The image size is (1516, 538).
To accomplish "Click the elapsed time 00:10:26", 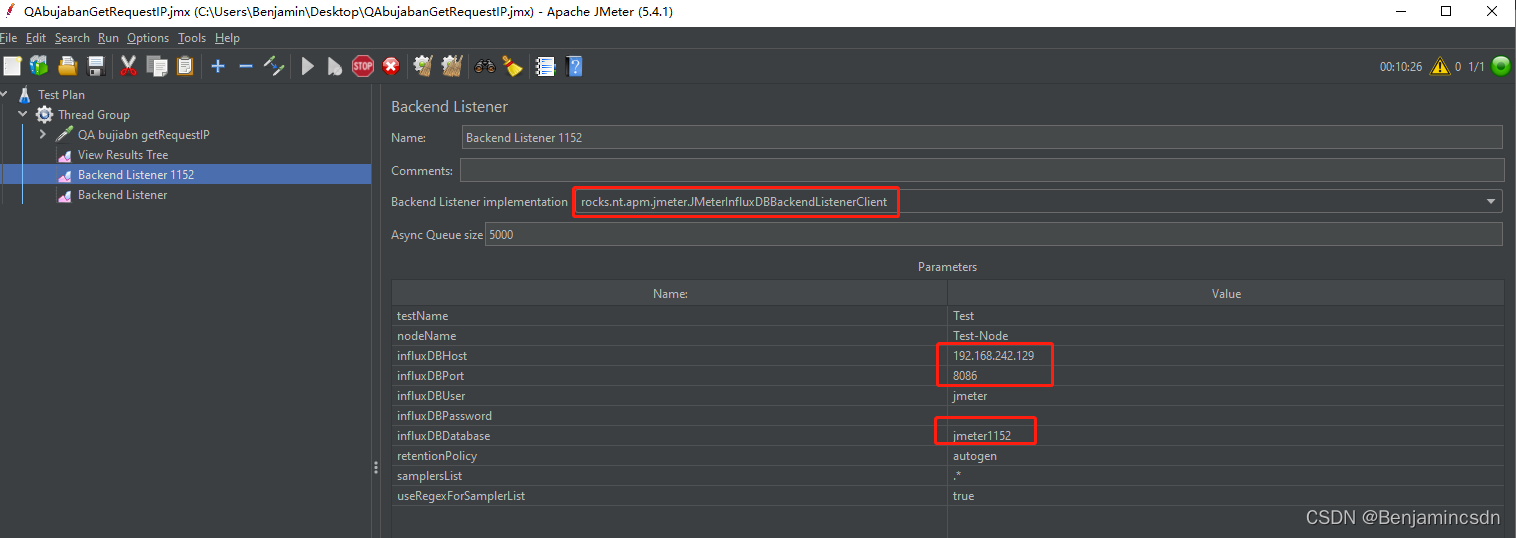I will point(1400,67).
